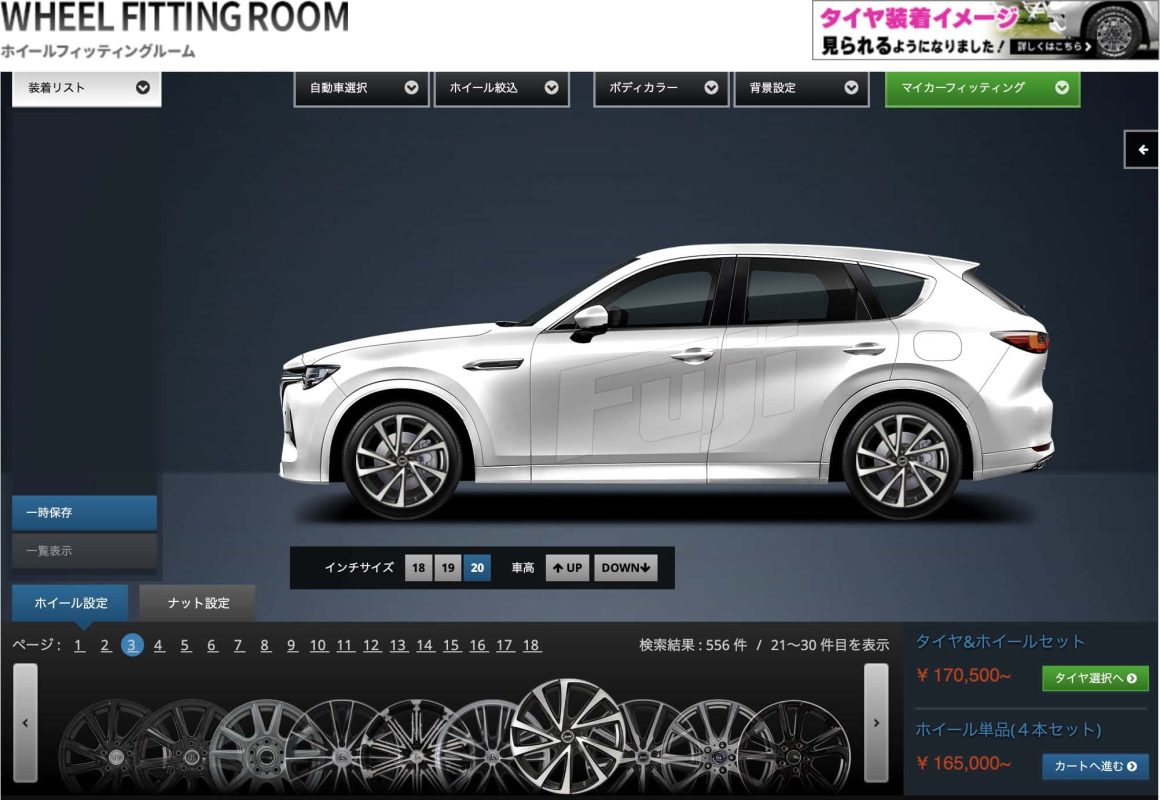Select 18 inch wheel size
The image size is (1160, 800).
418,568
